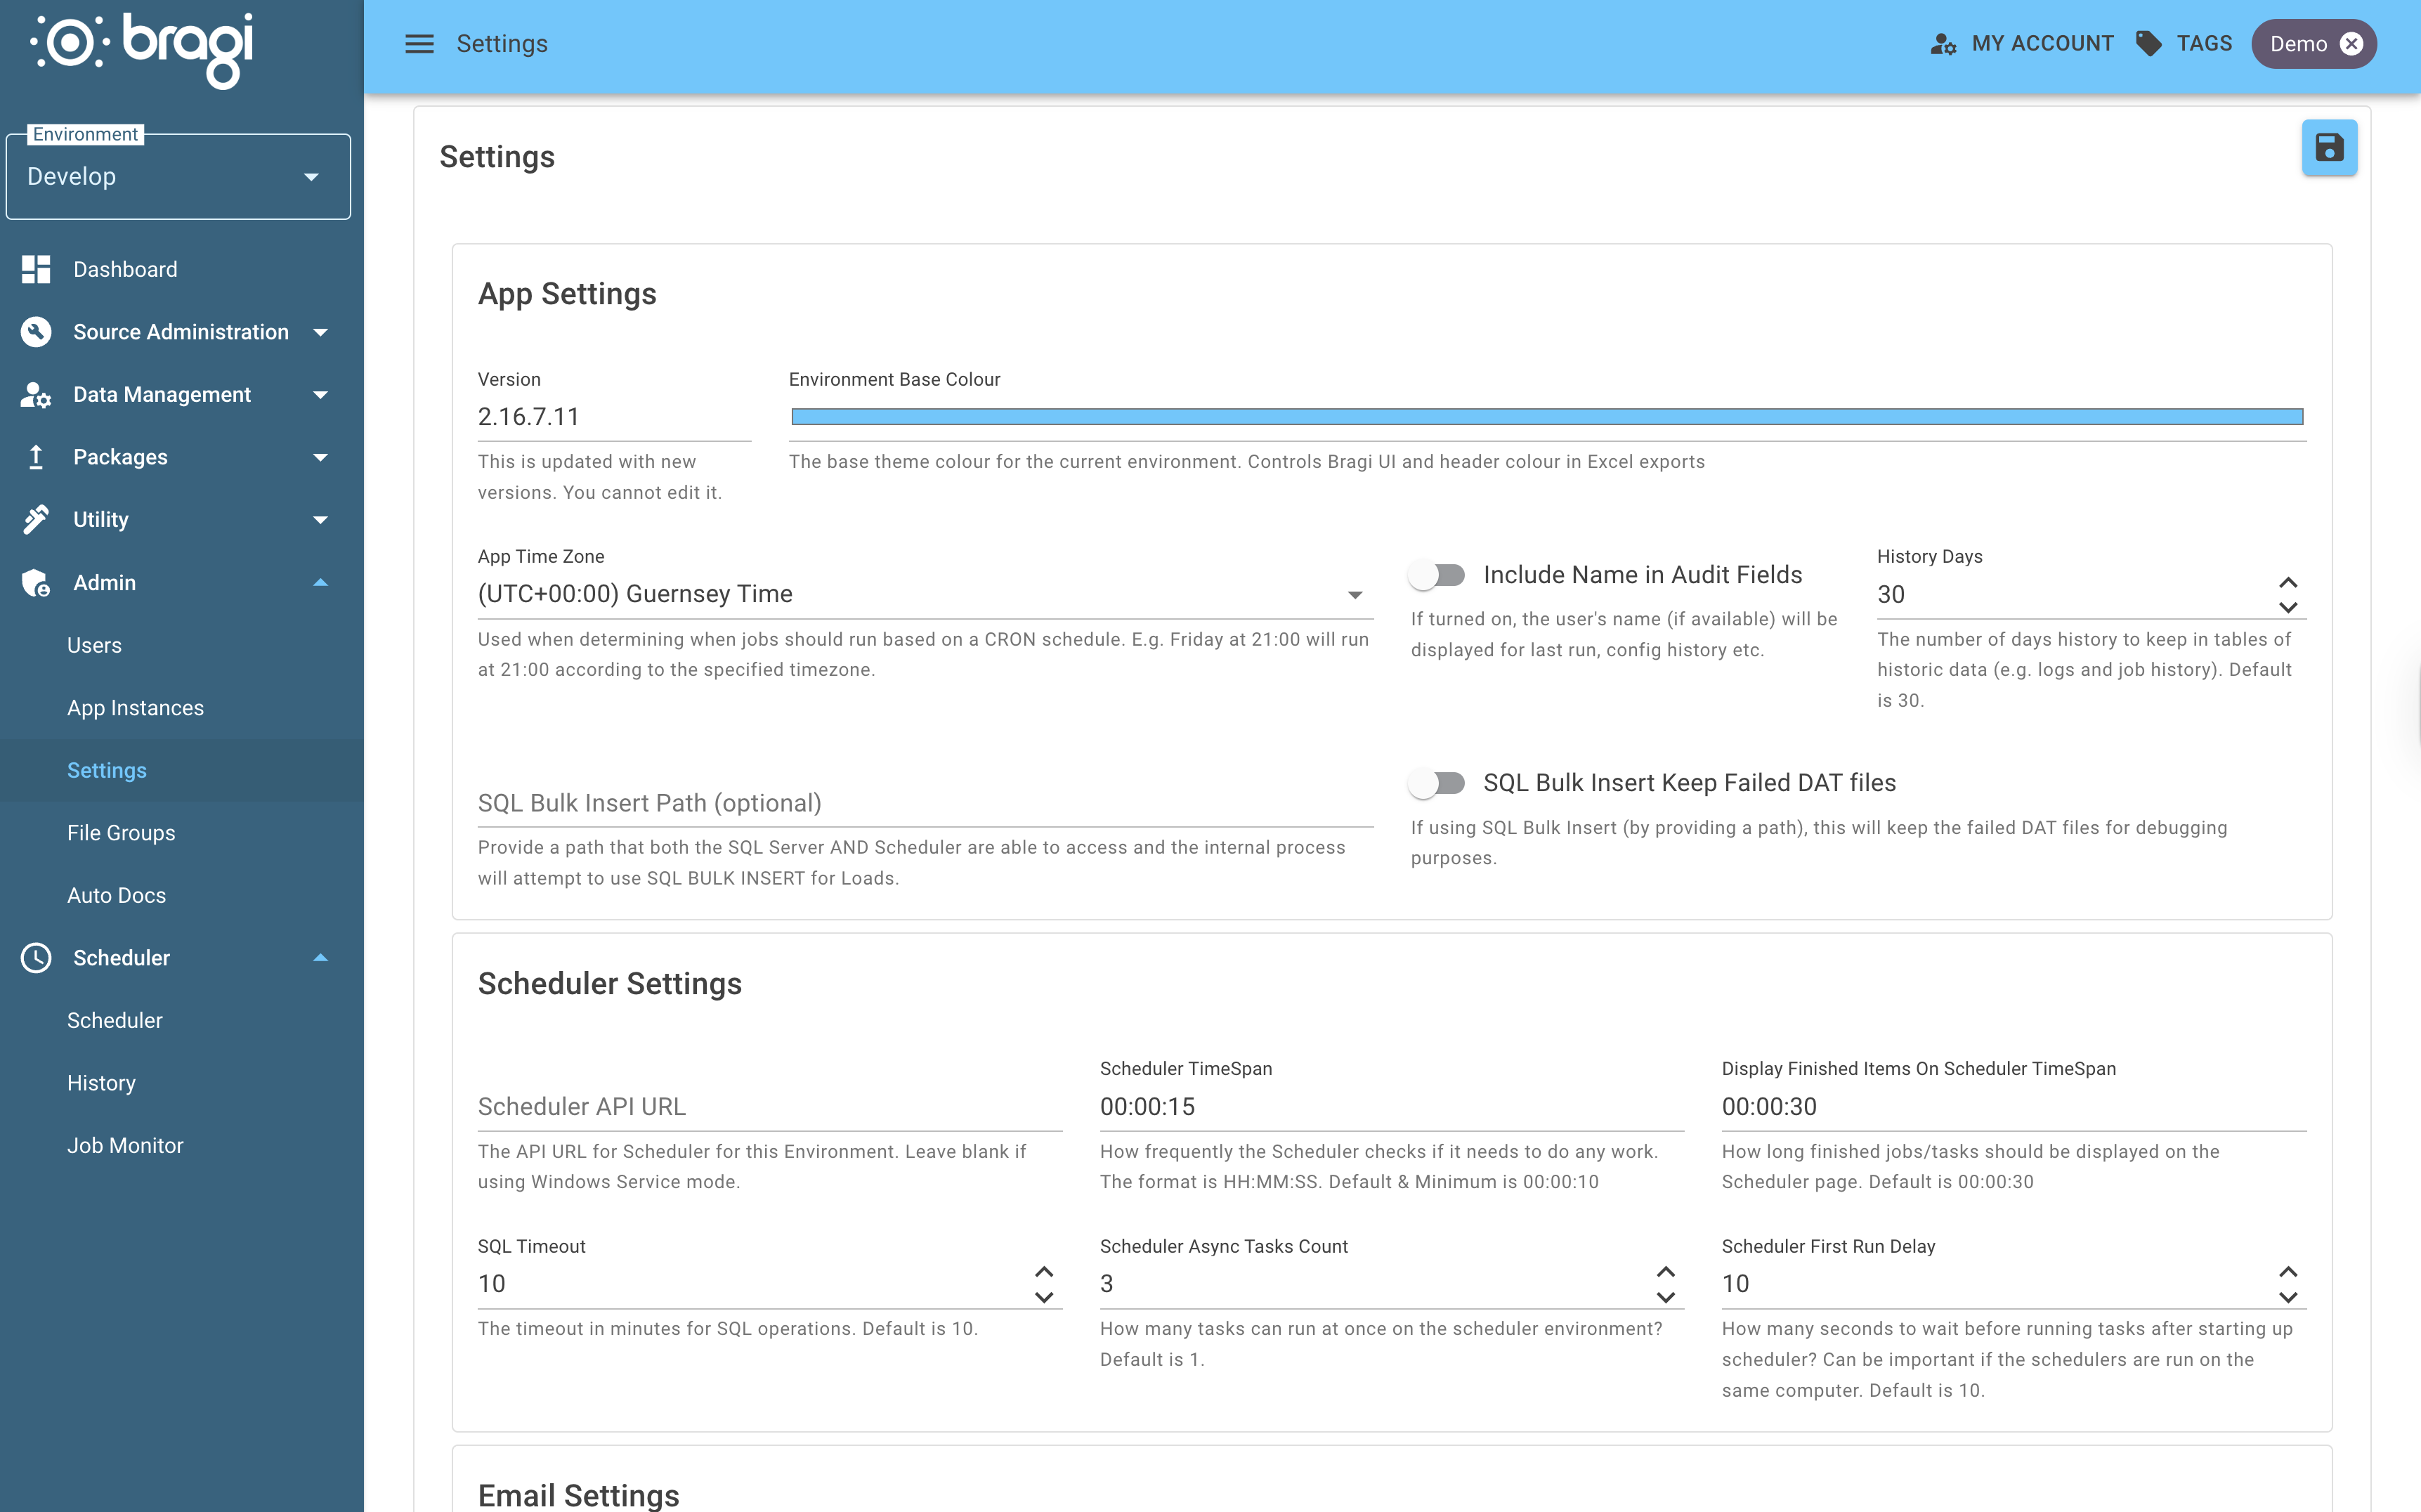This screenshot has width=2421, height=1512.
Task: Open Auto Docs page
Action: pos(116,895)
